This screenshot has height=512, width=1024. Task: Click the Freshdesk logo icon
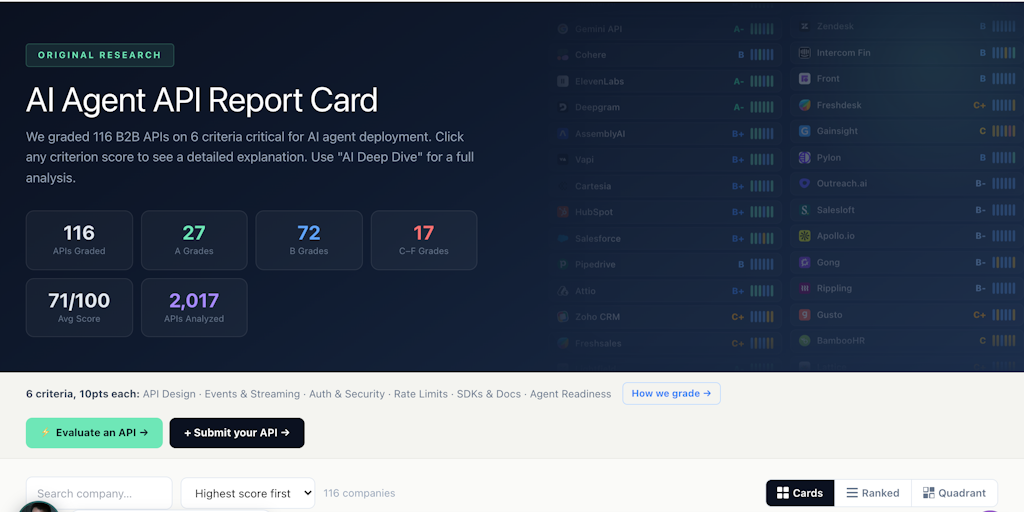[x=805, y=104]
